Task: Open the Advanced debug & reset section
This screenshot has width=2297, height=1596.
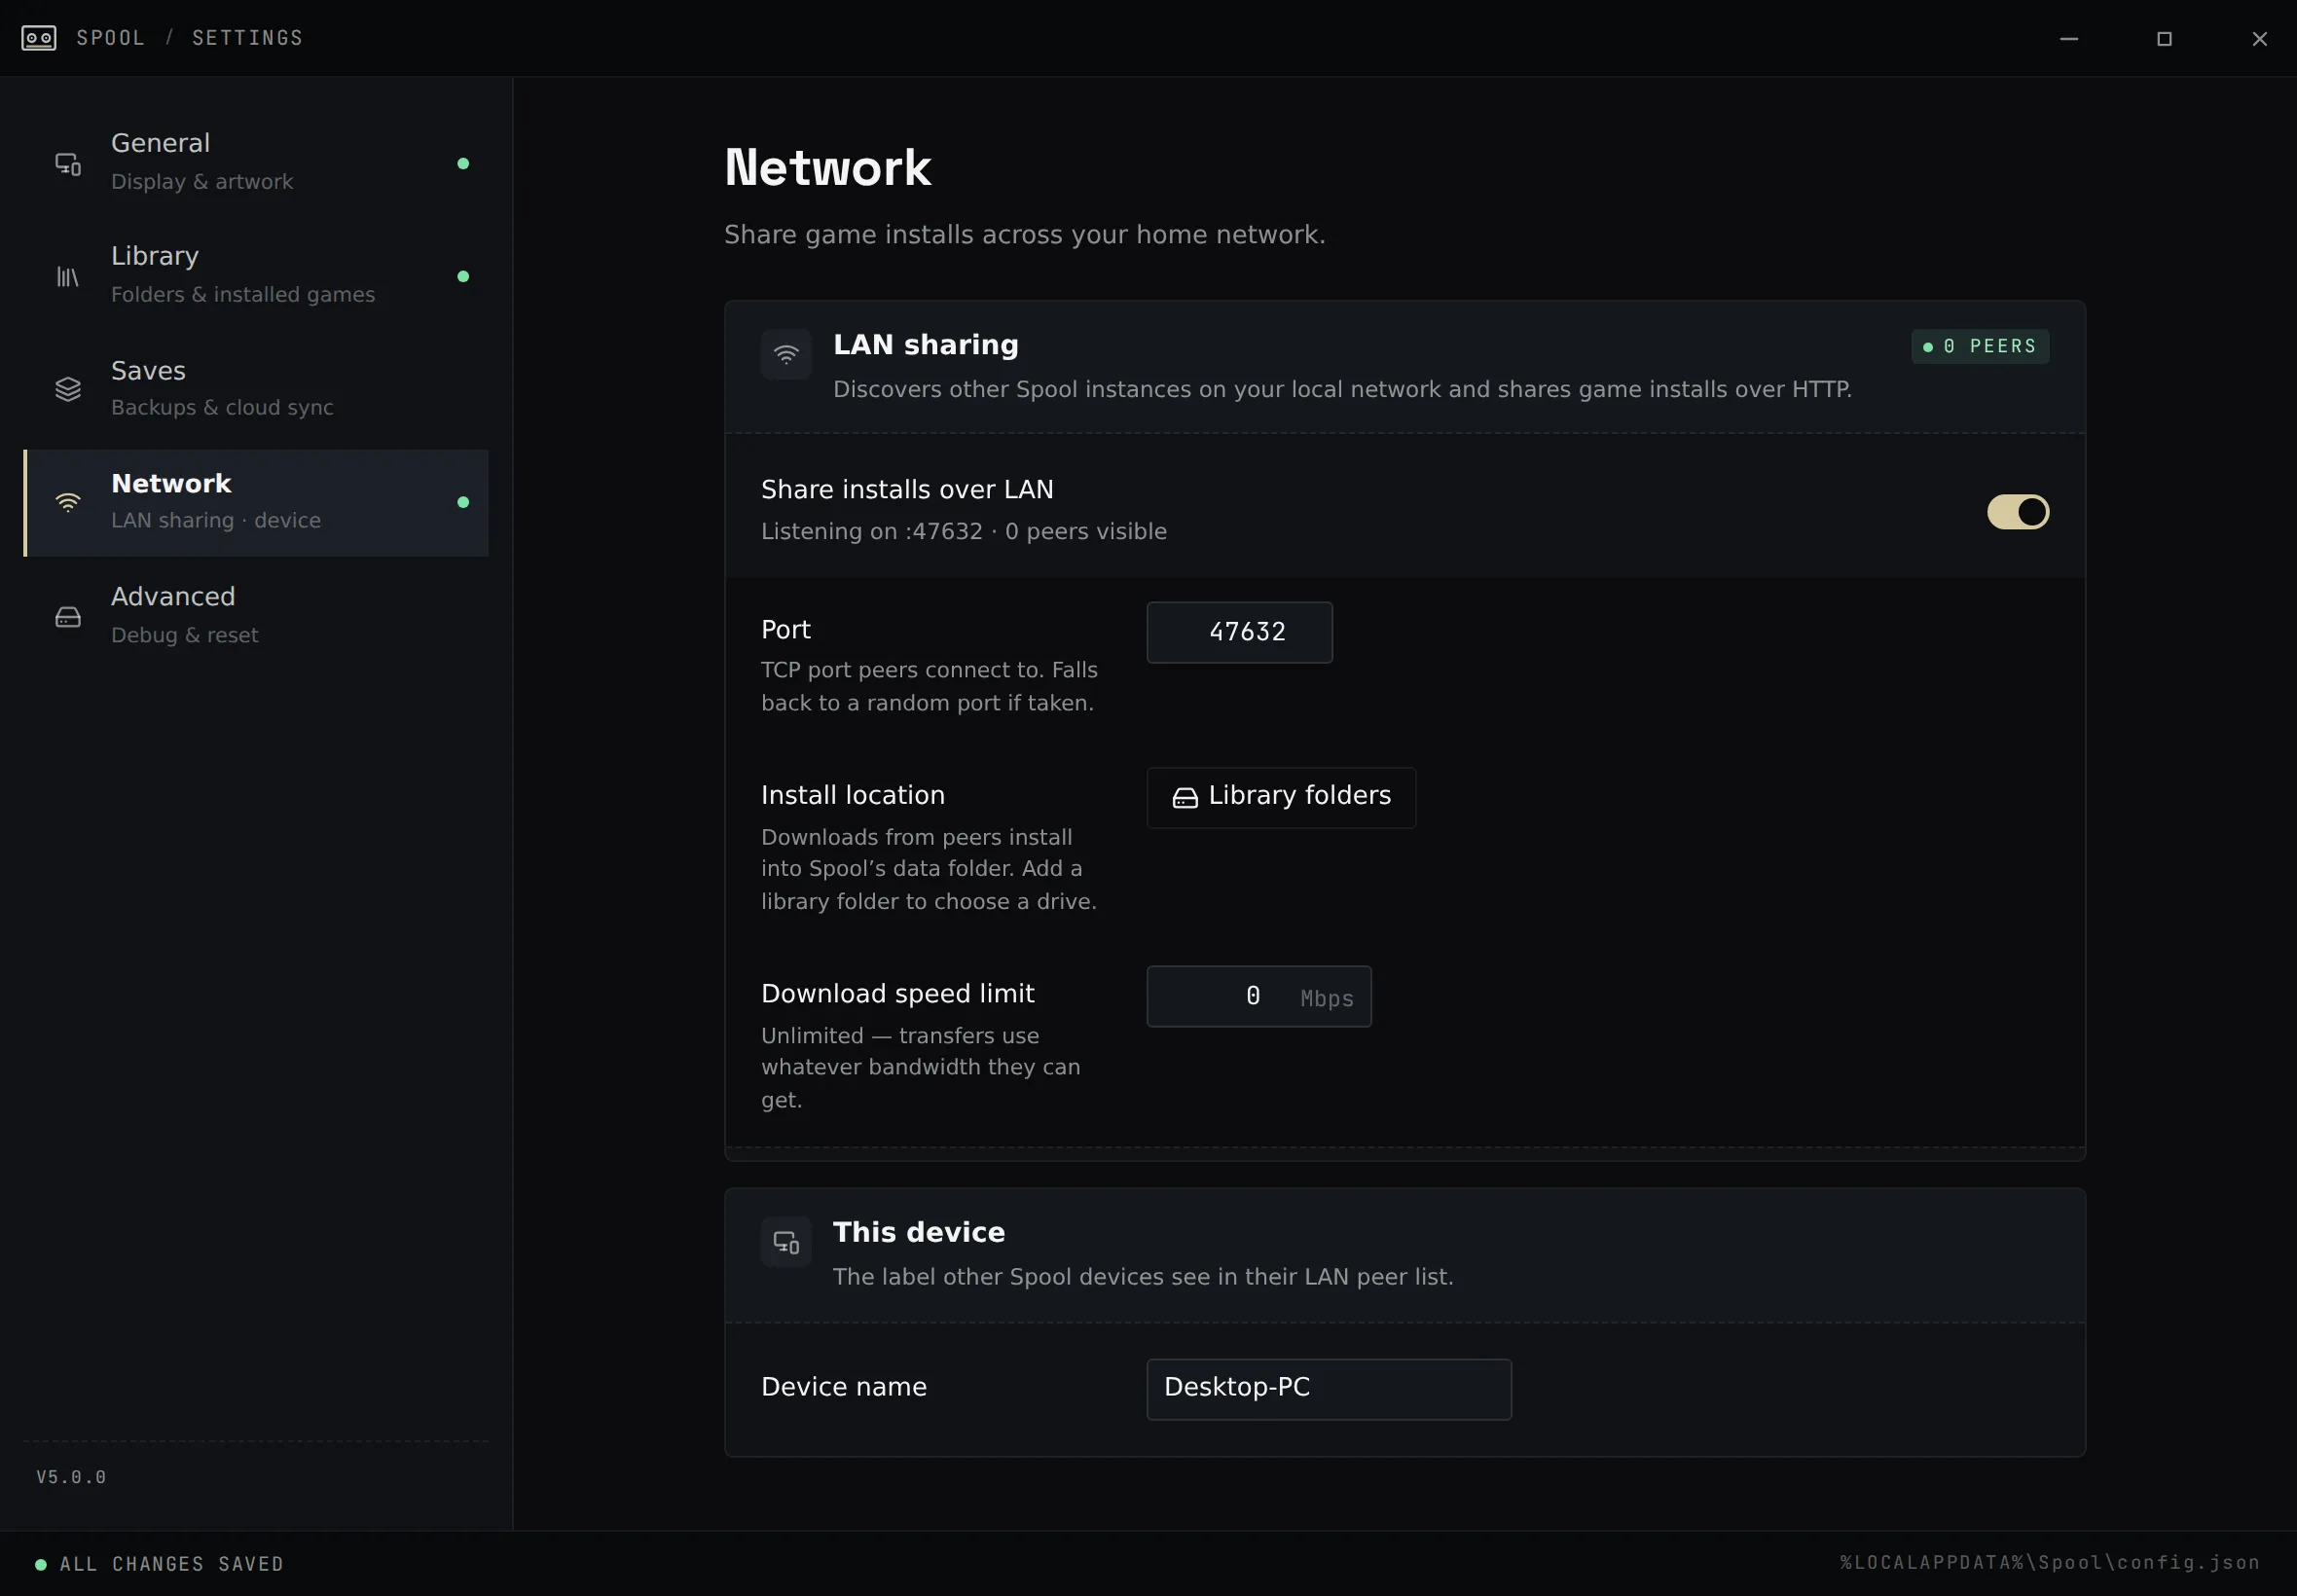Action: point(256,615)
